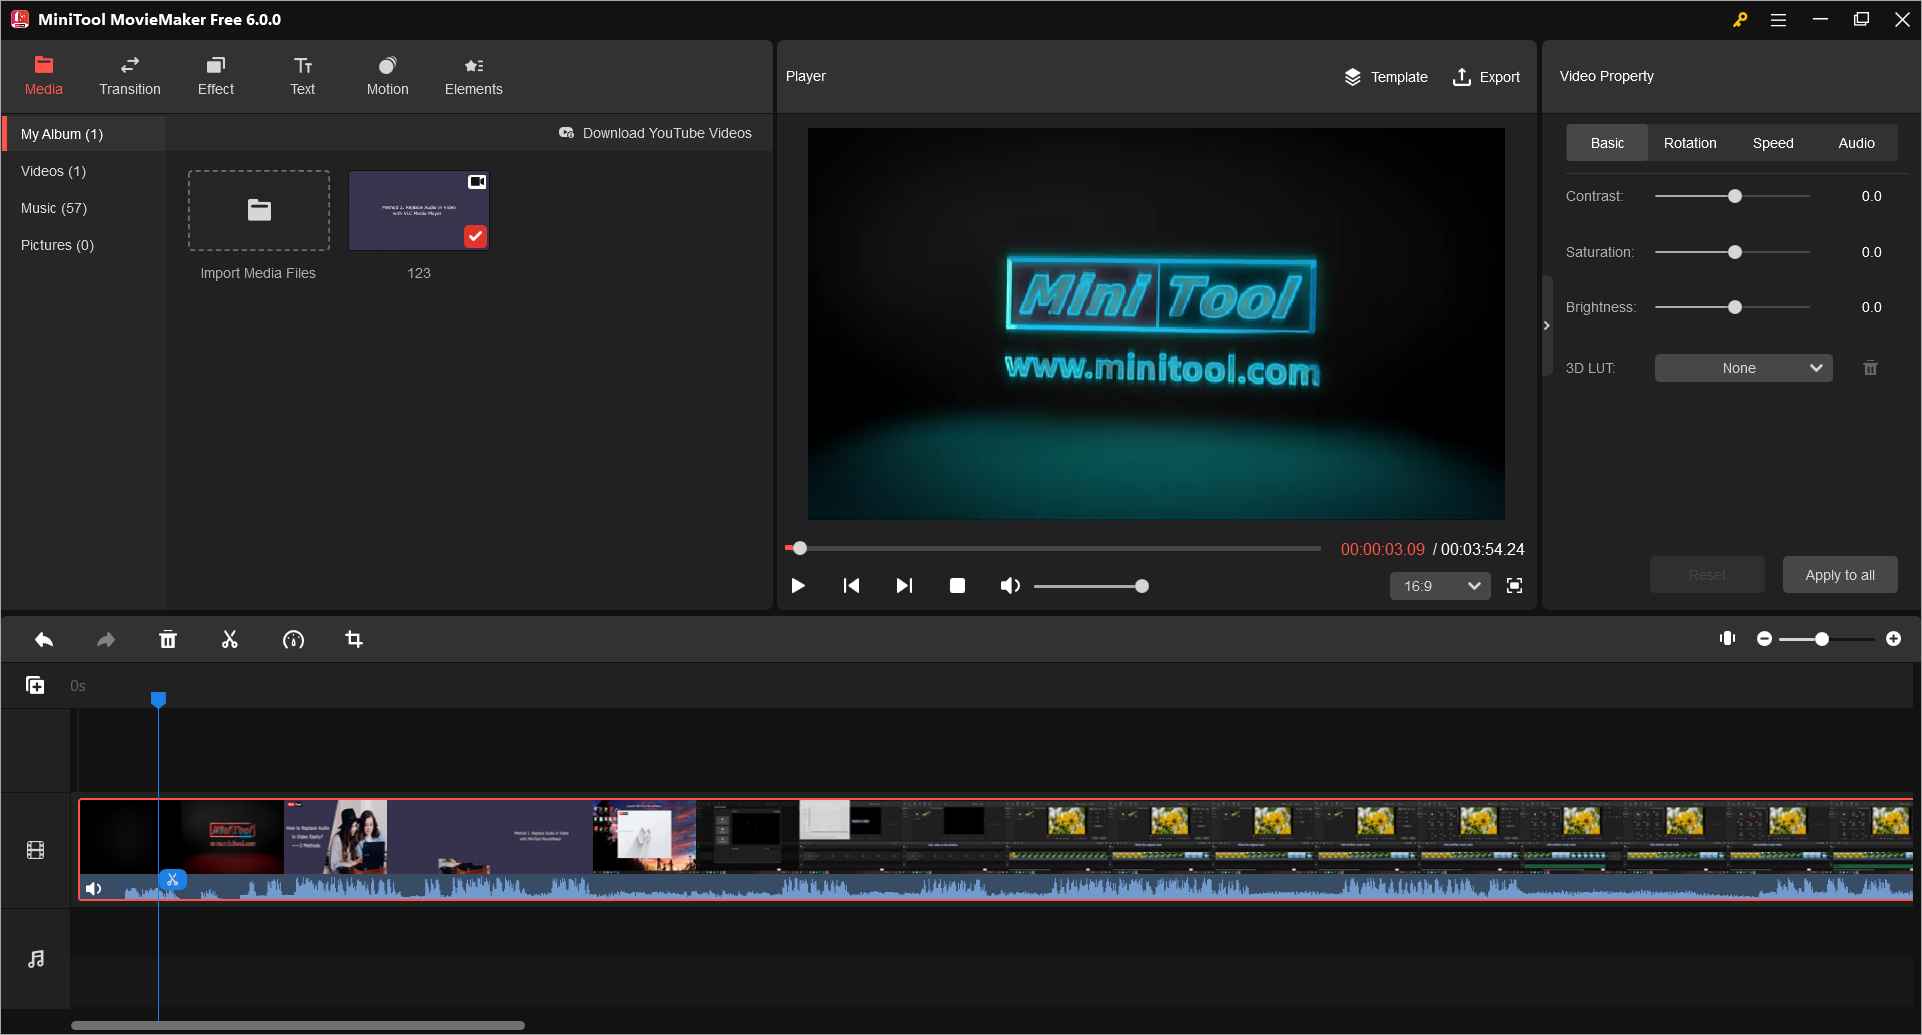The width and height of the screenshot is (1922, 1035).
Task: Select My Album (1) category
Action: pos(84,134)
